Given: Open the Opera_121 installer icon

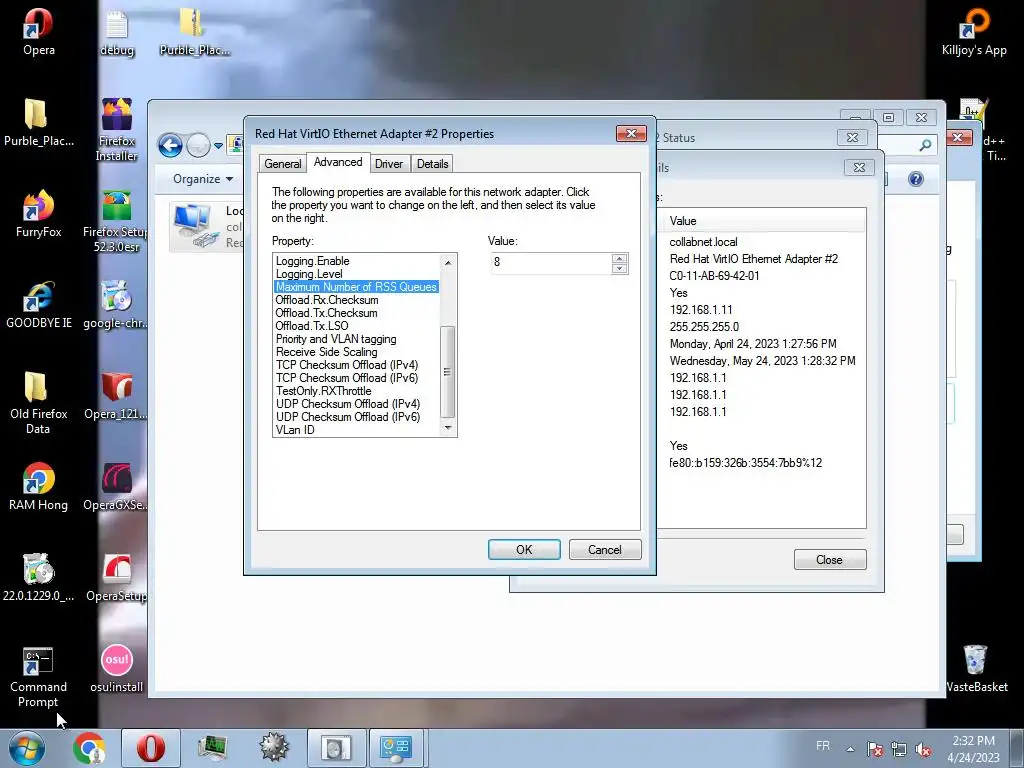Looking at the screenshot, I should 116,395.
